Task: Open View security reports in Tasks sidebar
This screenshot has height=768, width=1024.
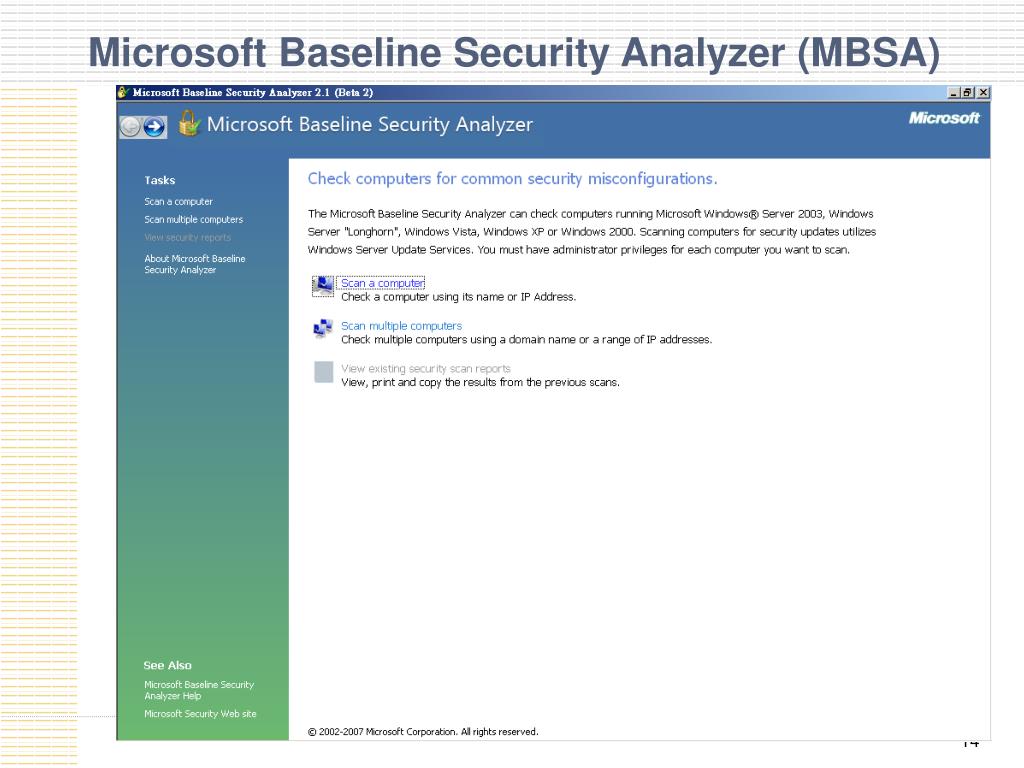Action: [187, 238]
